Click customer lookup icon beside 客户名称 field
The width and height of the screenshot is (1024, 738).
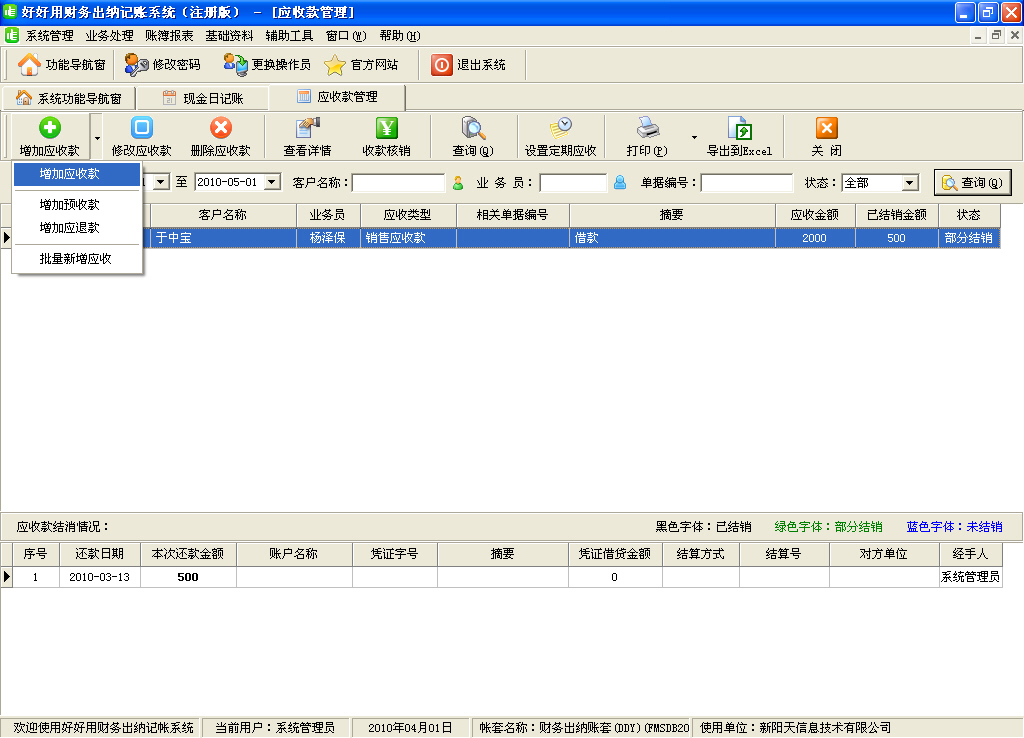[x=458, y=183]
